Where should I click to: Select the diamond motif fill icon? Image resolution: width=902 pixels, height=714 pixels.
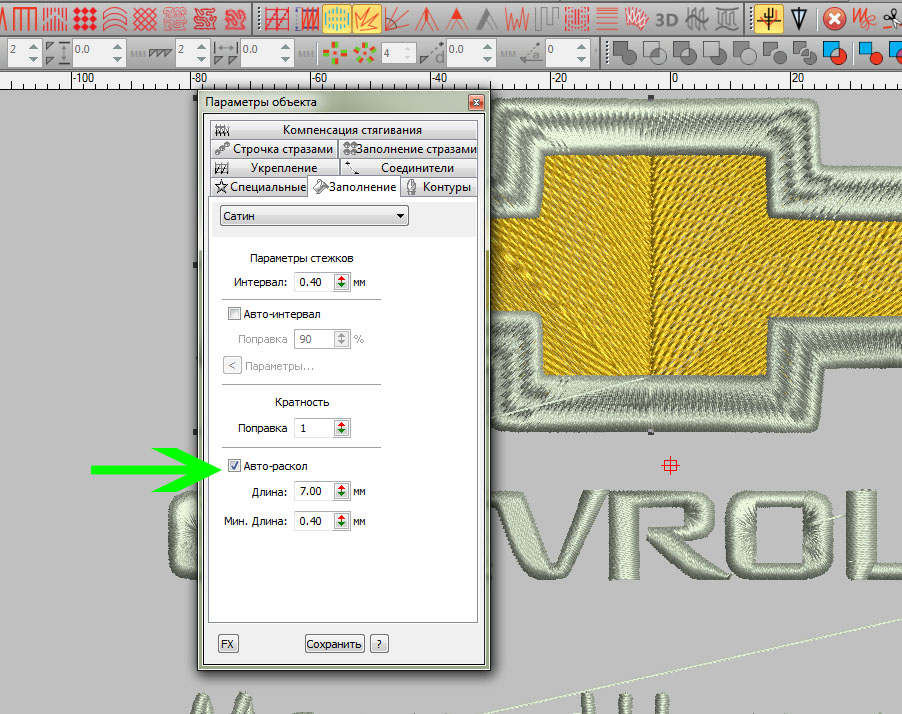[x=85, y=19]
